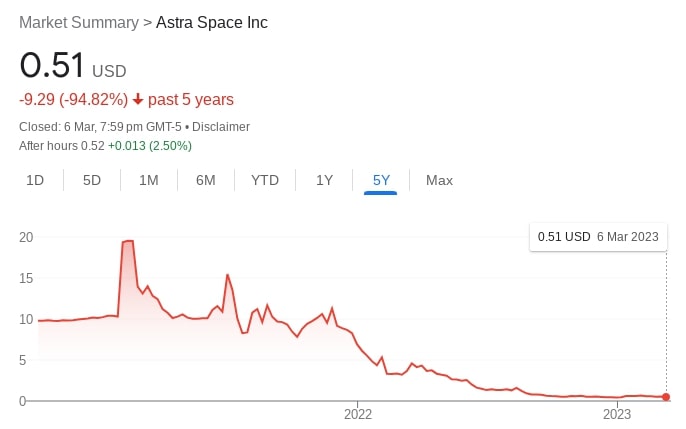Screen dimensions: 686x429
Task: Click the -9.29 (-94.82%) change text
Action: point(74,100)
